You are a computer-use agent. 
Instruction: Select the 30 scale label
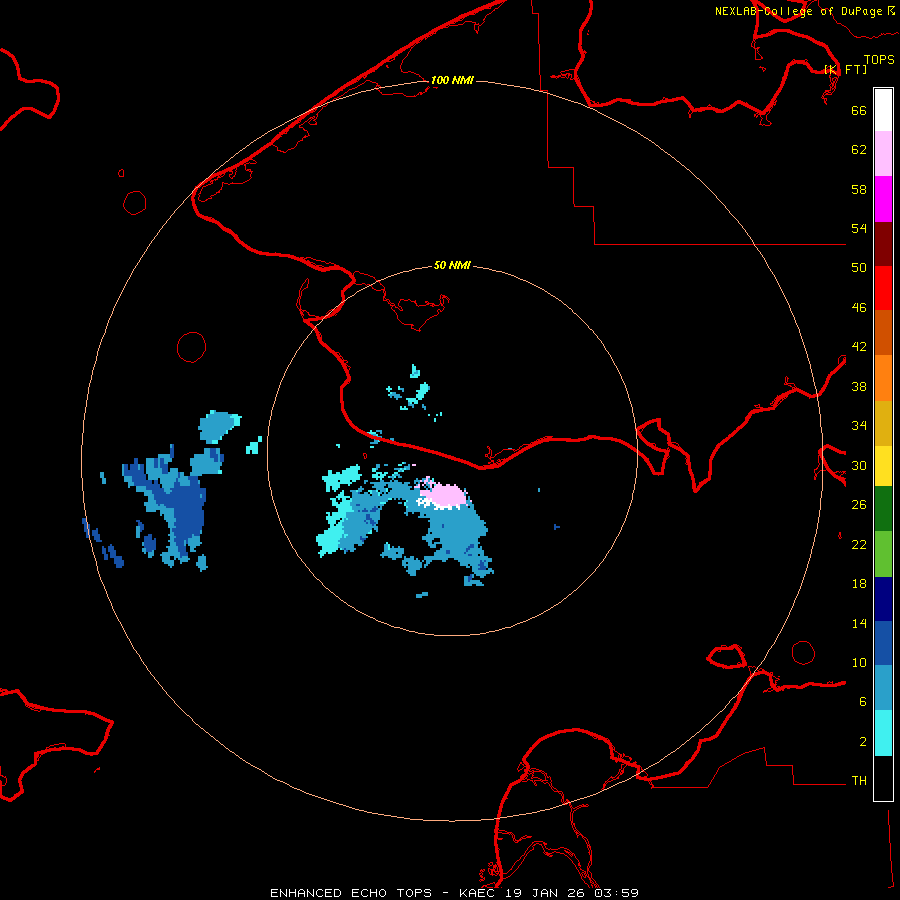point(859,465)
